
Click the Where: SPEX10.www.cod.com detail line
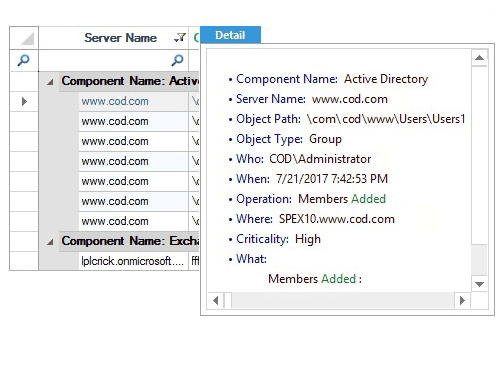tap(312, 219)
